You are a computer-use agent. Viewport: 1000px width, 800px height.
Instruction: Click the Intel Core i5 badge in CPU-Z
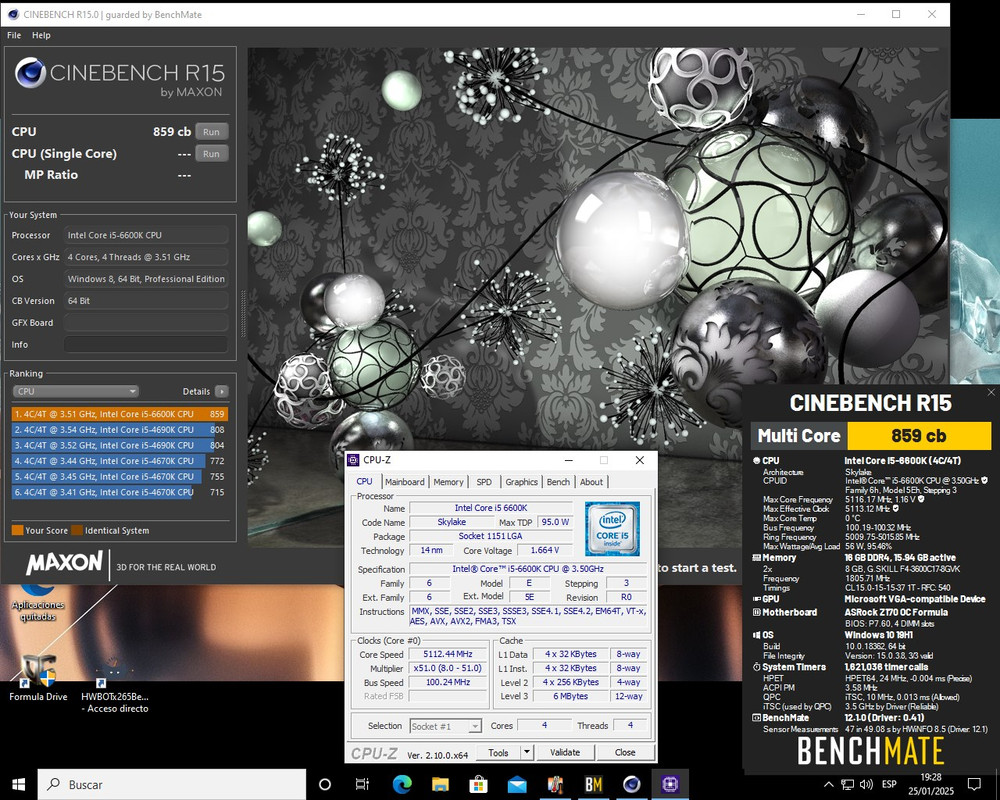pos(612,528)
